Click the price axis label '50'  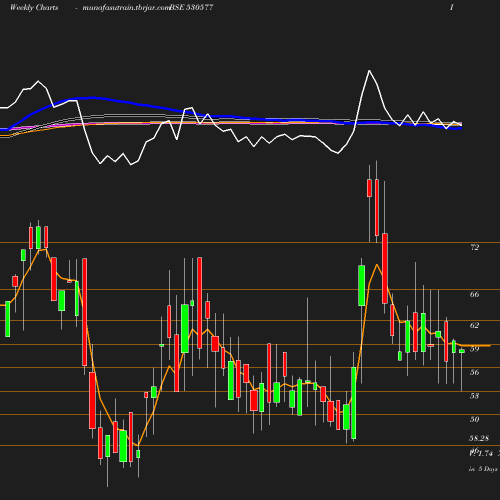[x=475, y=419]
